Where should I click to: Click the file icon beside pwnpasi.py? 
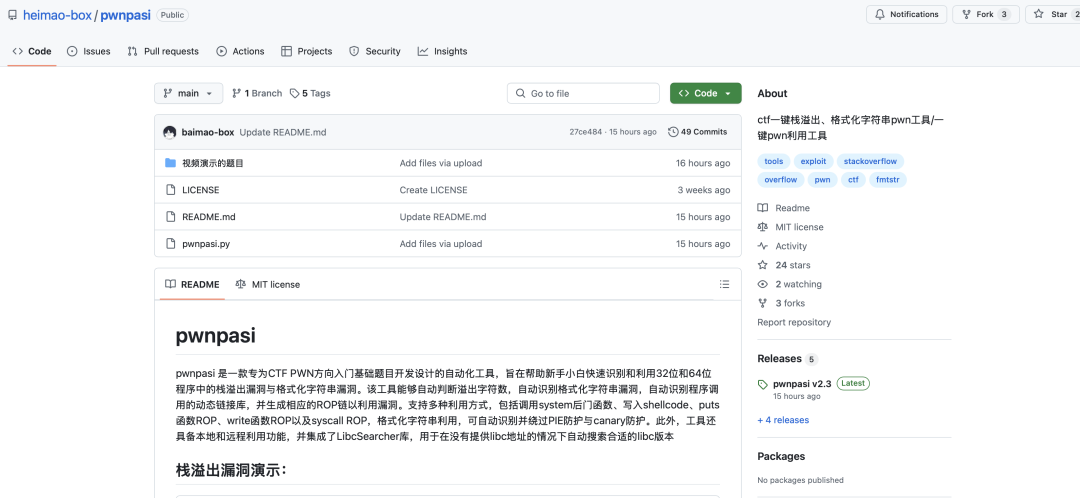point(171,244)
